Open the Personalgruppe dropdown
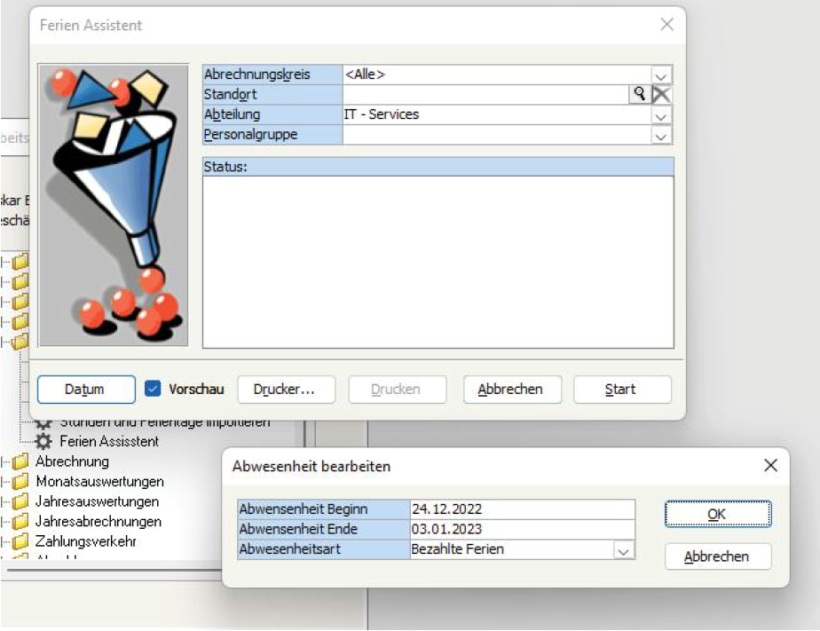The width and height of the screenshot is (820, 631). pos(660,134)
